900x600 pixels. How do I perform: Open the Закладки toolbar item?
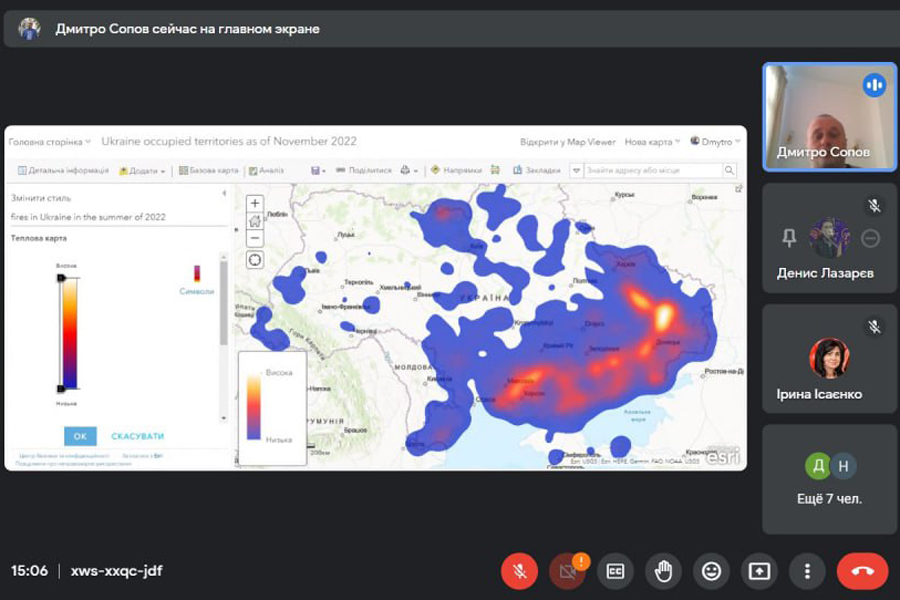pyautogui.click(x=538, y=171)
